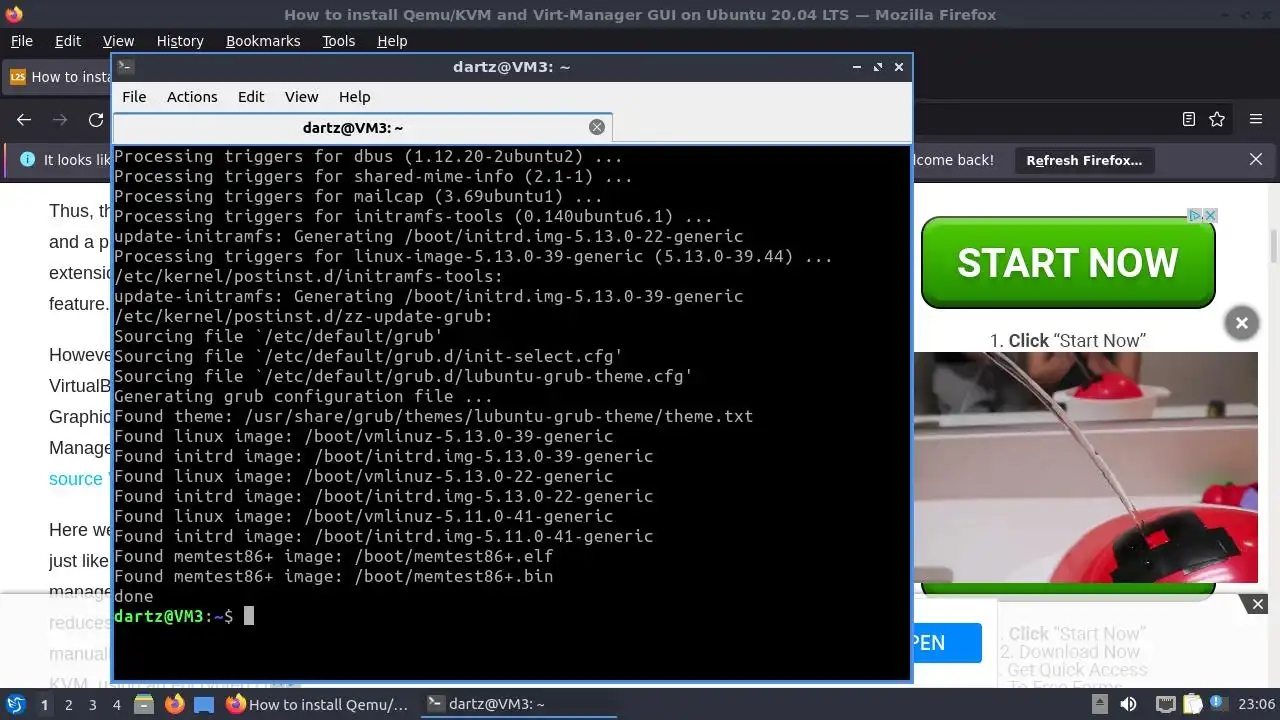Open the volume control tray icon

click(1129, 705)
